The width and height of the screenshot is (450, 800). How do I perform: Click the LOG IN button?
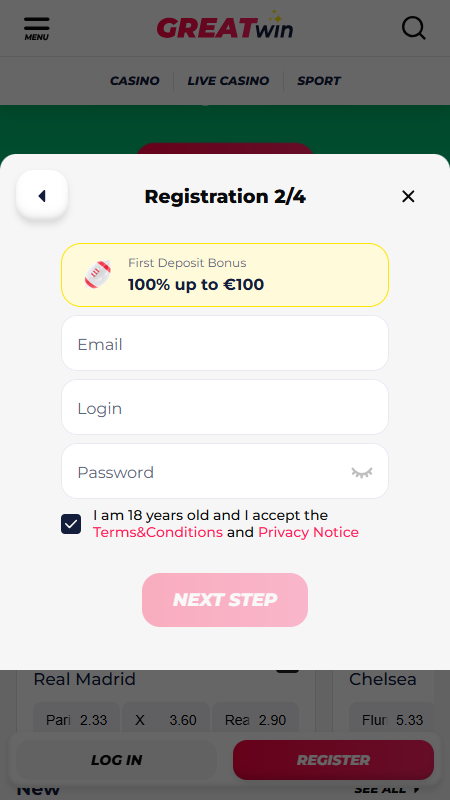coord(116,760)
